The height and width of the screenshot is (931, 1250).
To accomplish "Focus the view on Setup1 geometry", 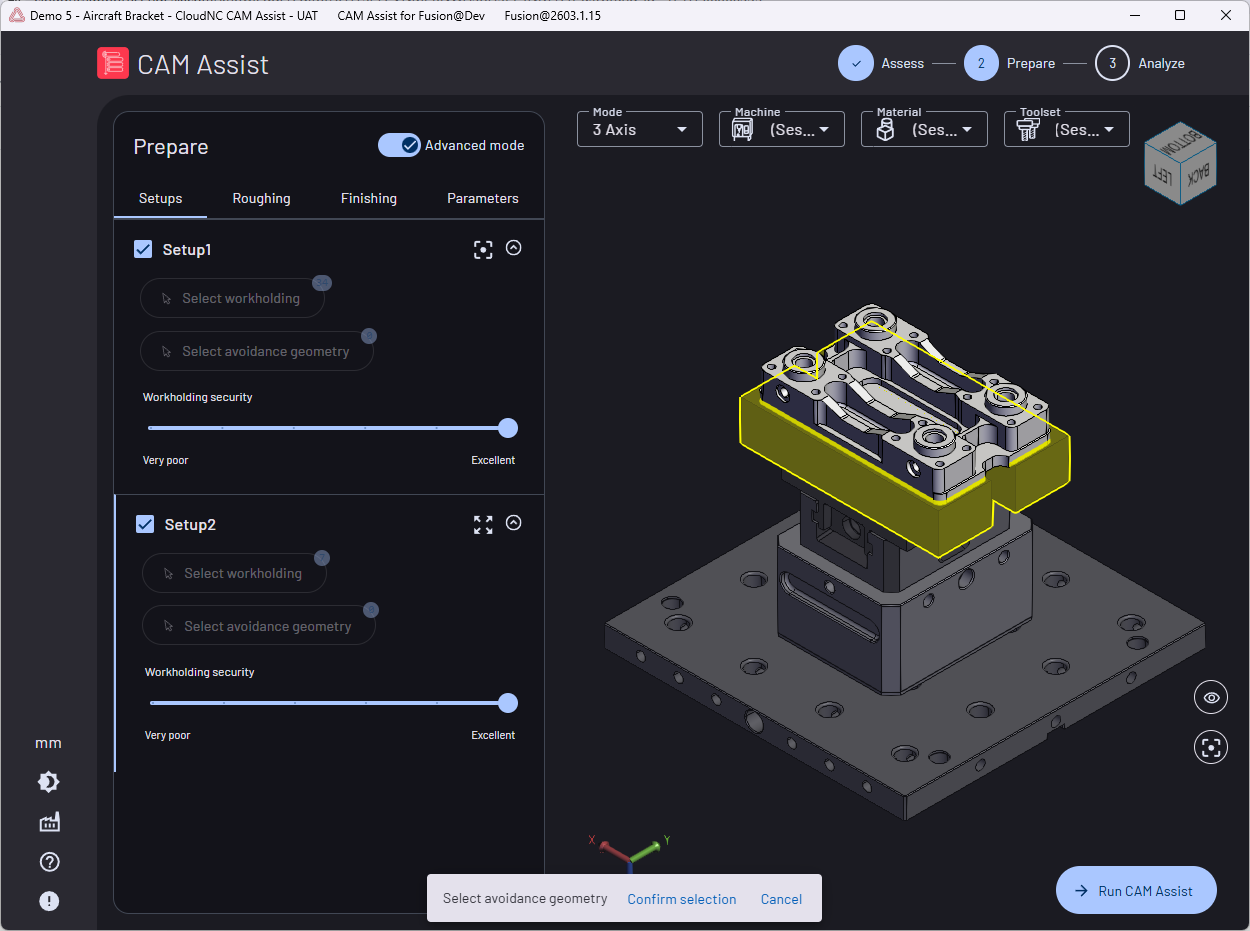I will click(x=483, y=250).
